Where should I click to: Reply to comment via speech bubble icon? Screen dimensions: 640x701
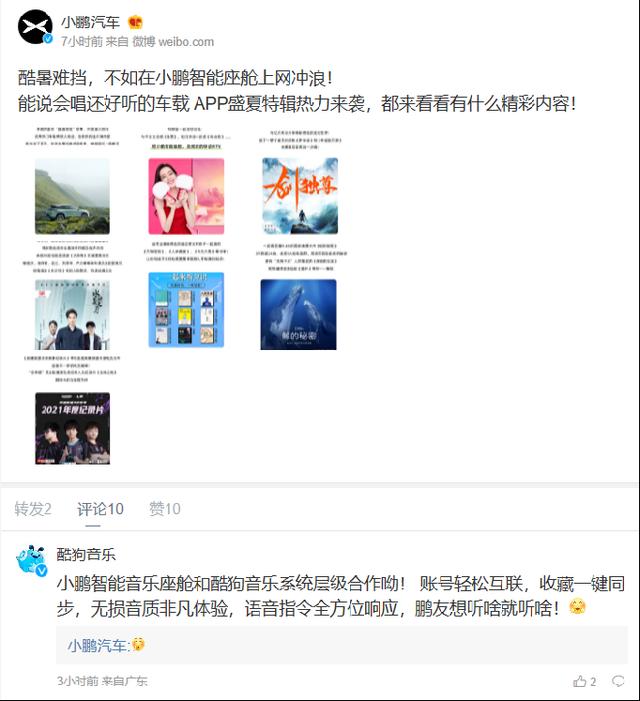618,681
